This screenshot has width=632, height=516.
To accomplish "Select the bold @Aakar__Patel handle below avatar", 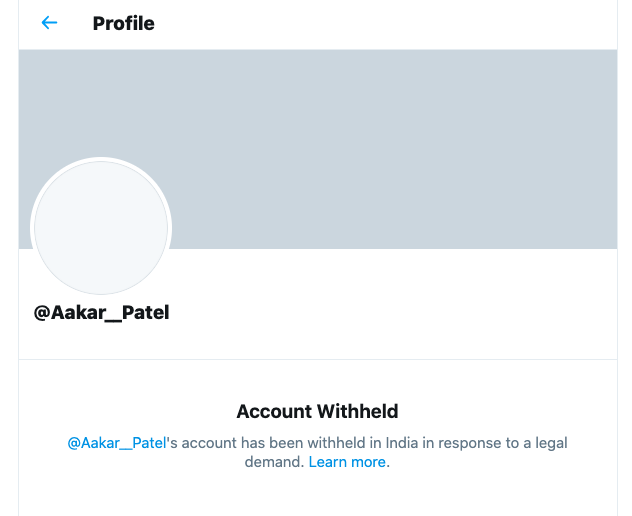I will click(x=102, y=312).
